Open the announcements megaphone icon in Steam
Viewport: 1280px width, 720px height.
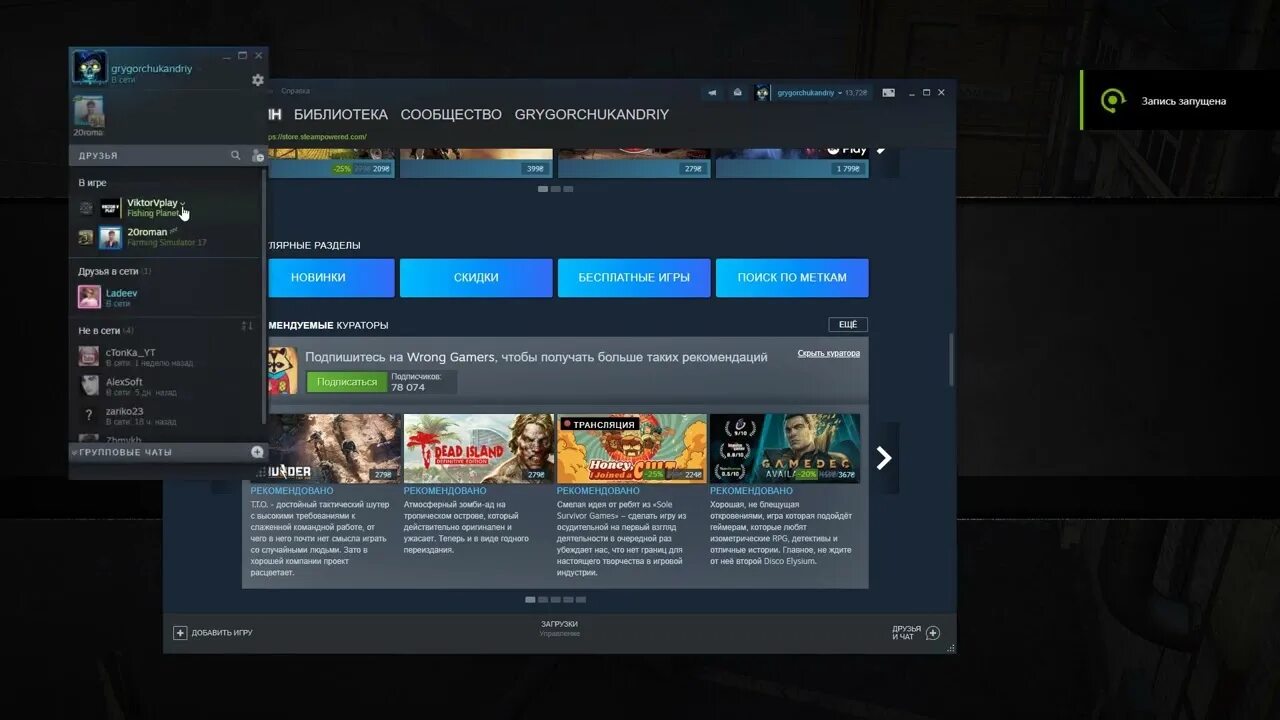coord(712,92)
